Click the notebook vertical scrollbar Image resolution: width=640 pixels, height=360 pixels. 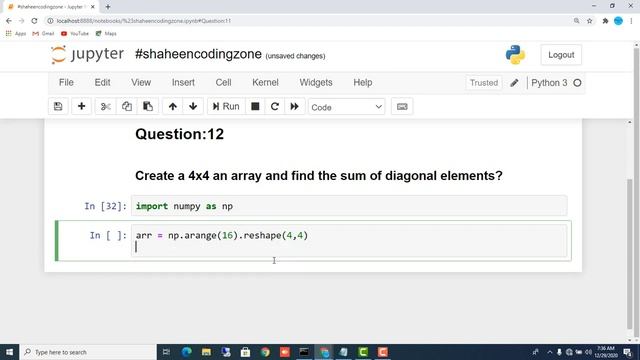(630, 253)
